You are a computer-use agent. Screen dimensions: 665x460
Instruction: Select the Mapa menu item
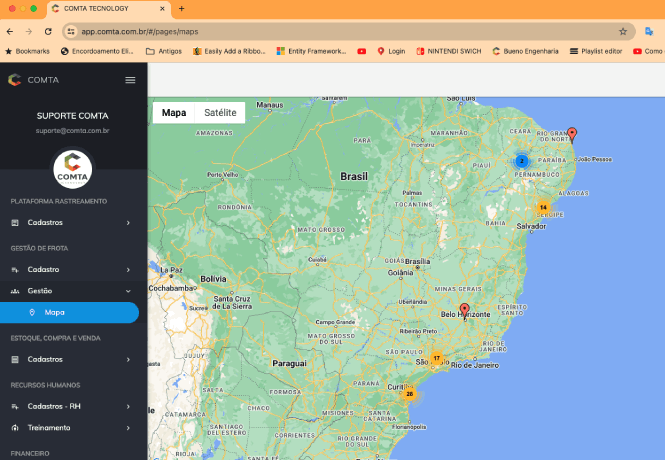(69, 312)
